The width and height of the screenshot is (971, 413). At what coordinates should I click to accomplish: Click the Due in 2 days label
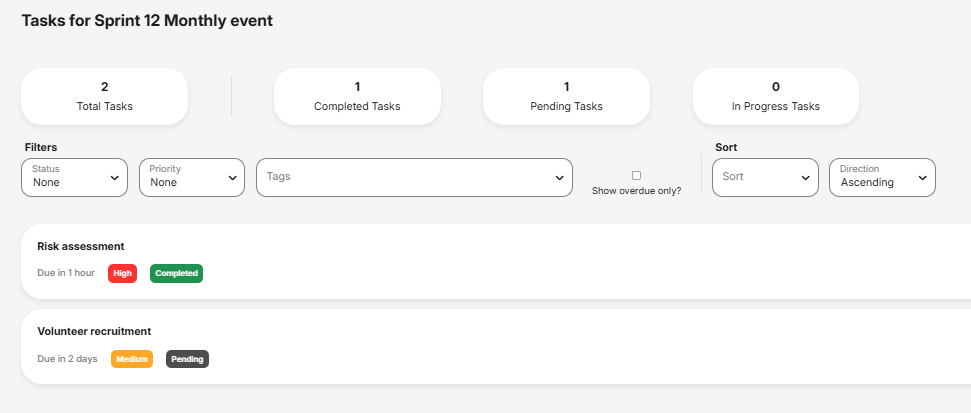(x=67, y=359)
